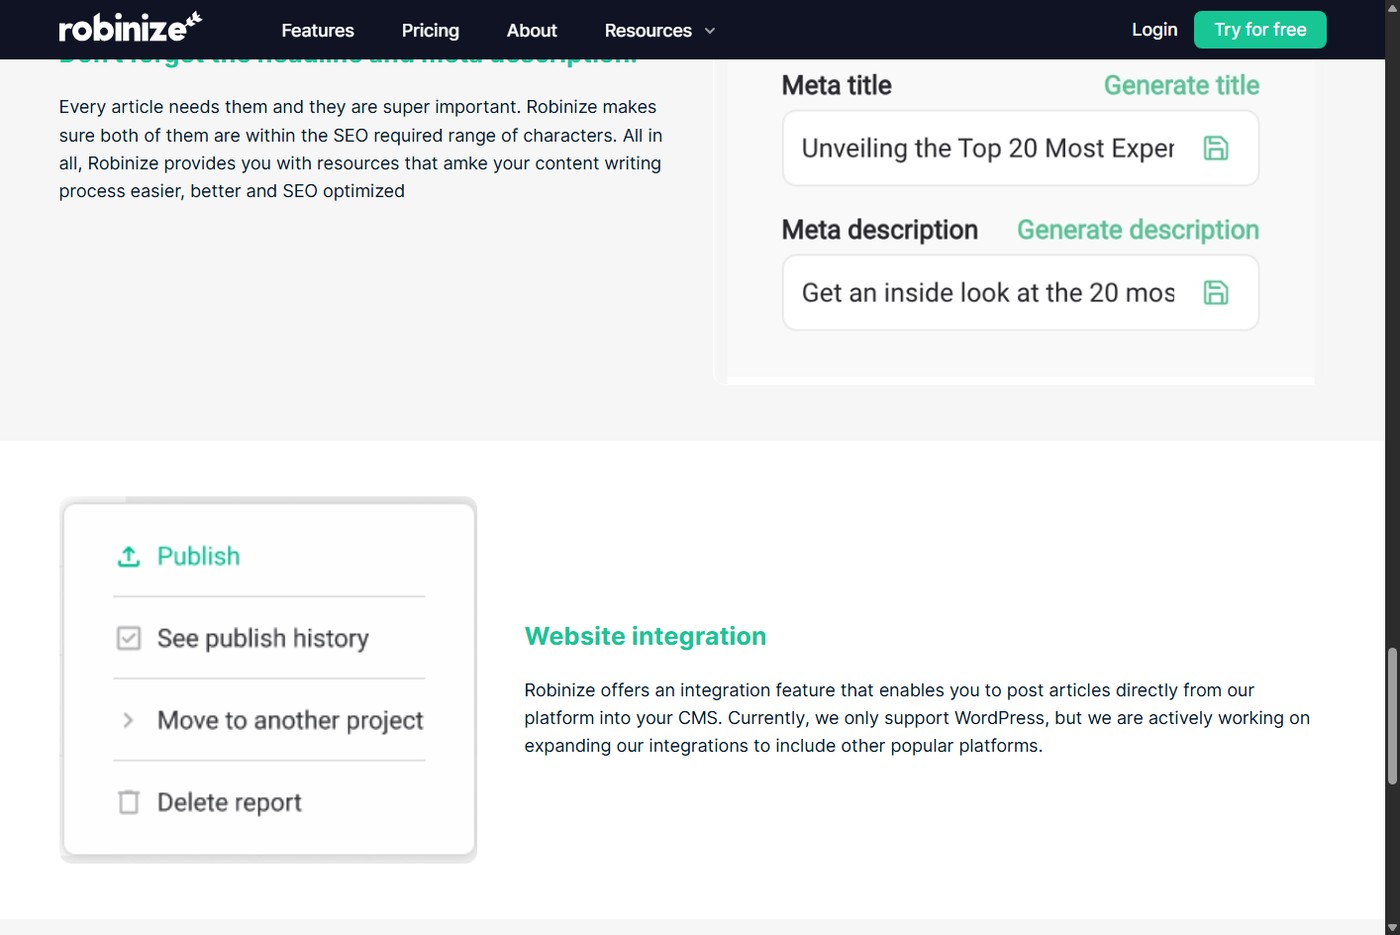Click the paragraph starting "Robinize offers an integration"
The width and height of the screenshot is (1400, 935).
pos(917,718)
